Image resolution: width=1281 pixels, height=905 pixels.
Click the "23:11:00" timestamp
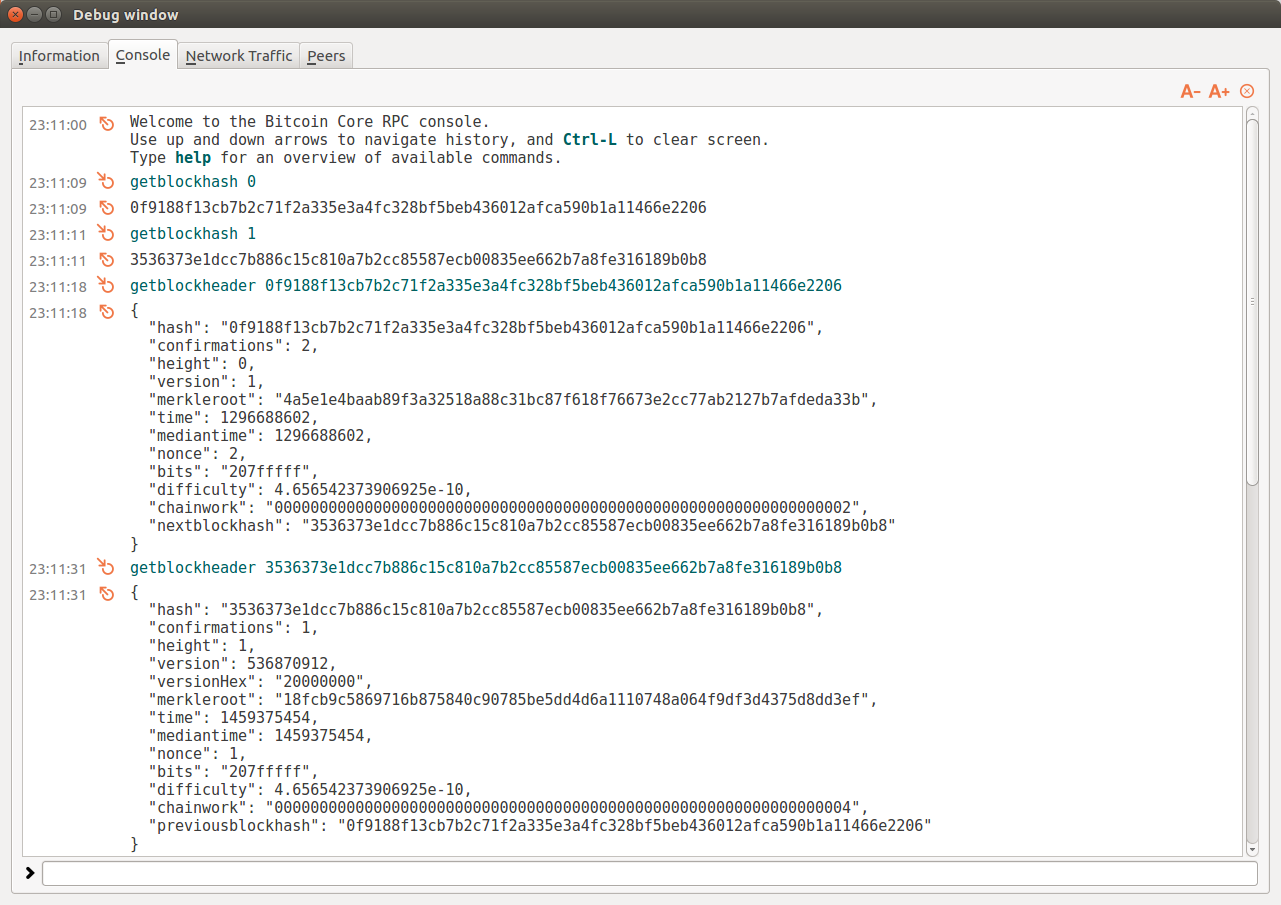[x=58, y=125]
